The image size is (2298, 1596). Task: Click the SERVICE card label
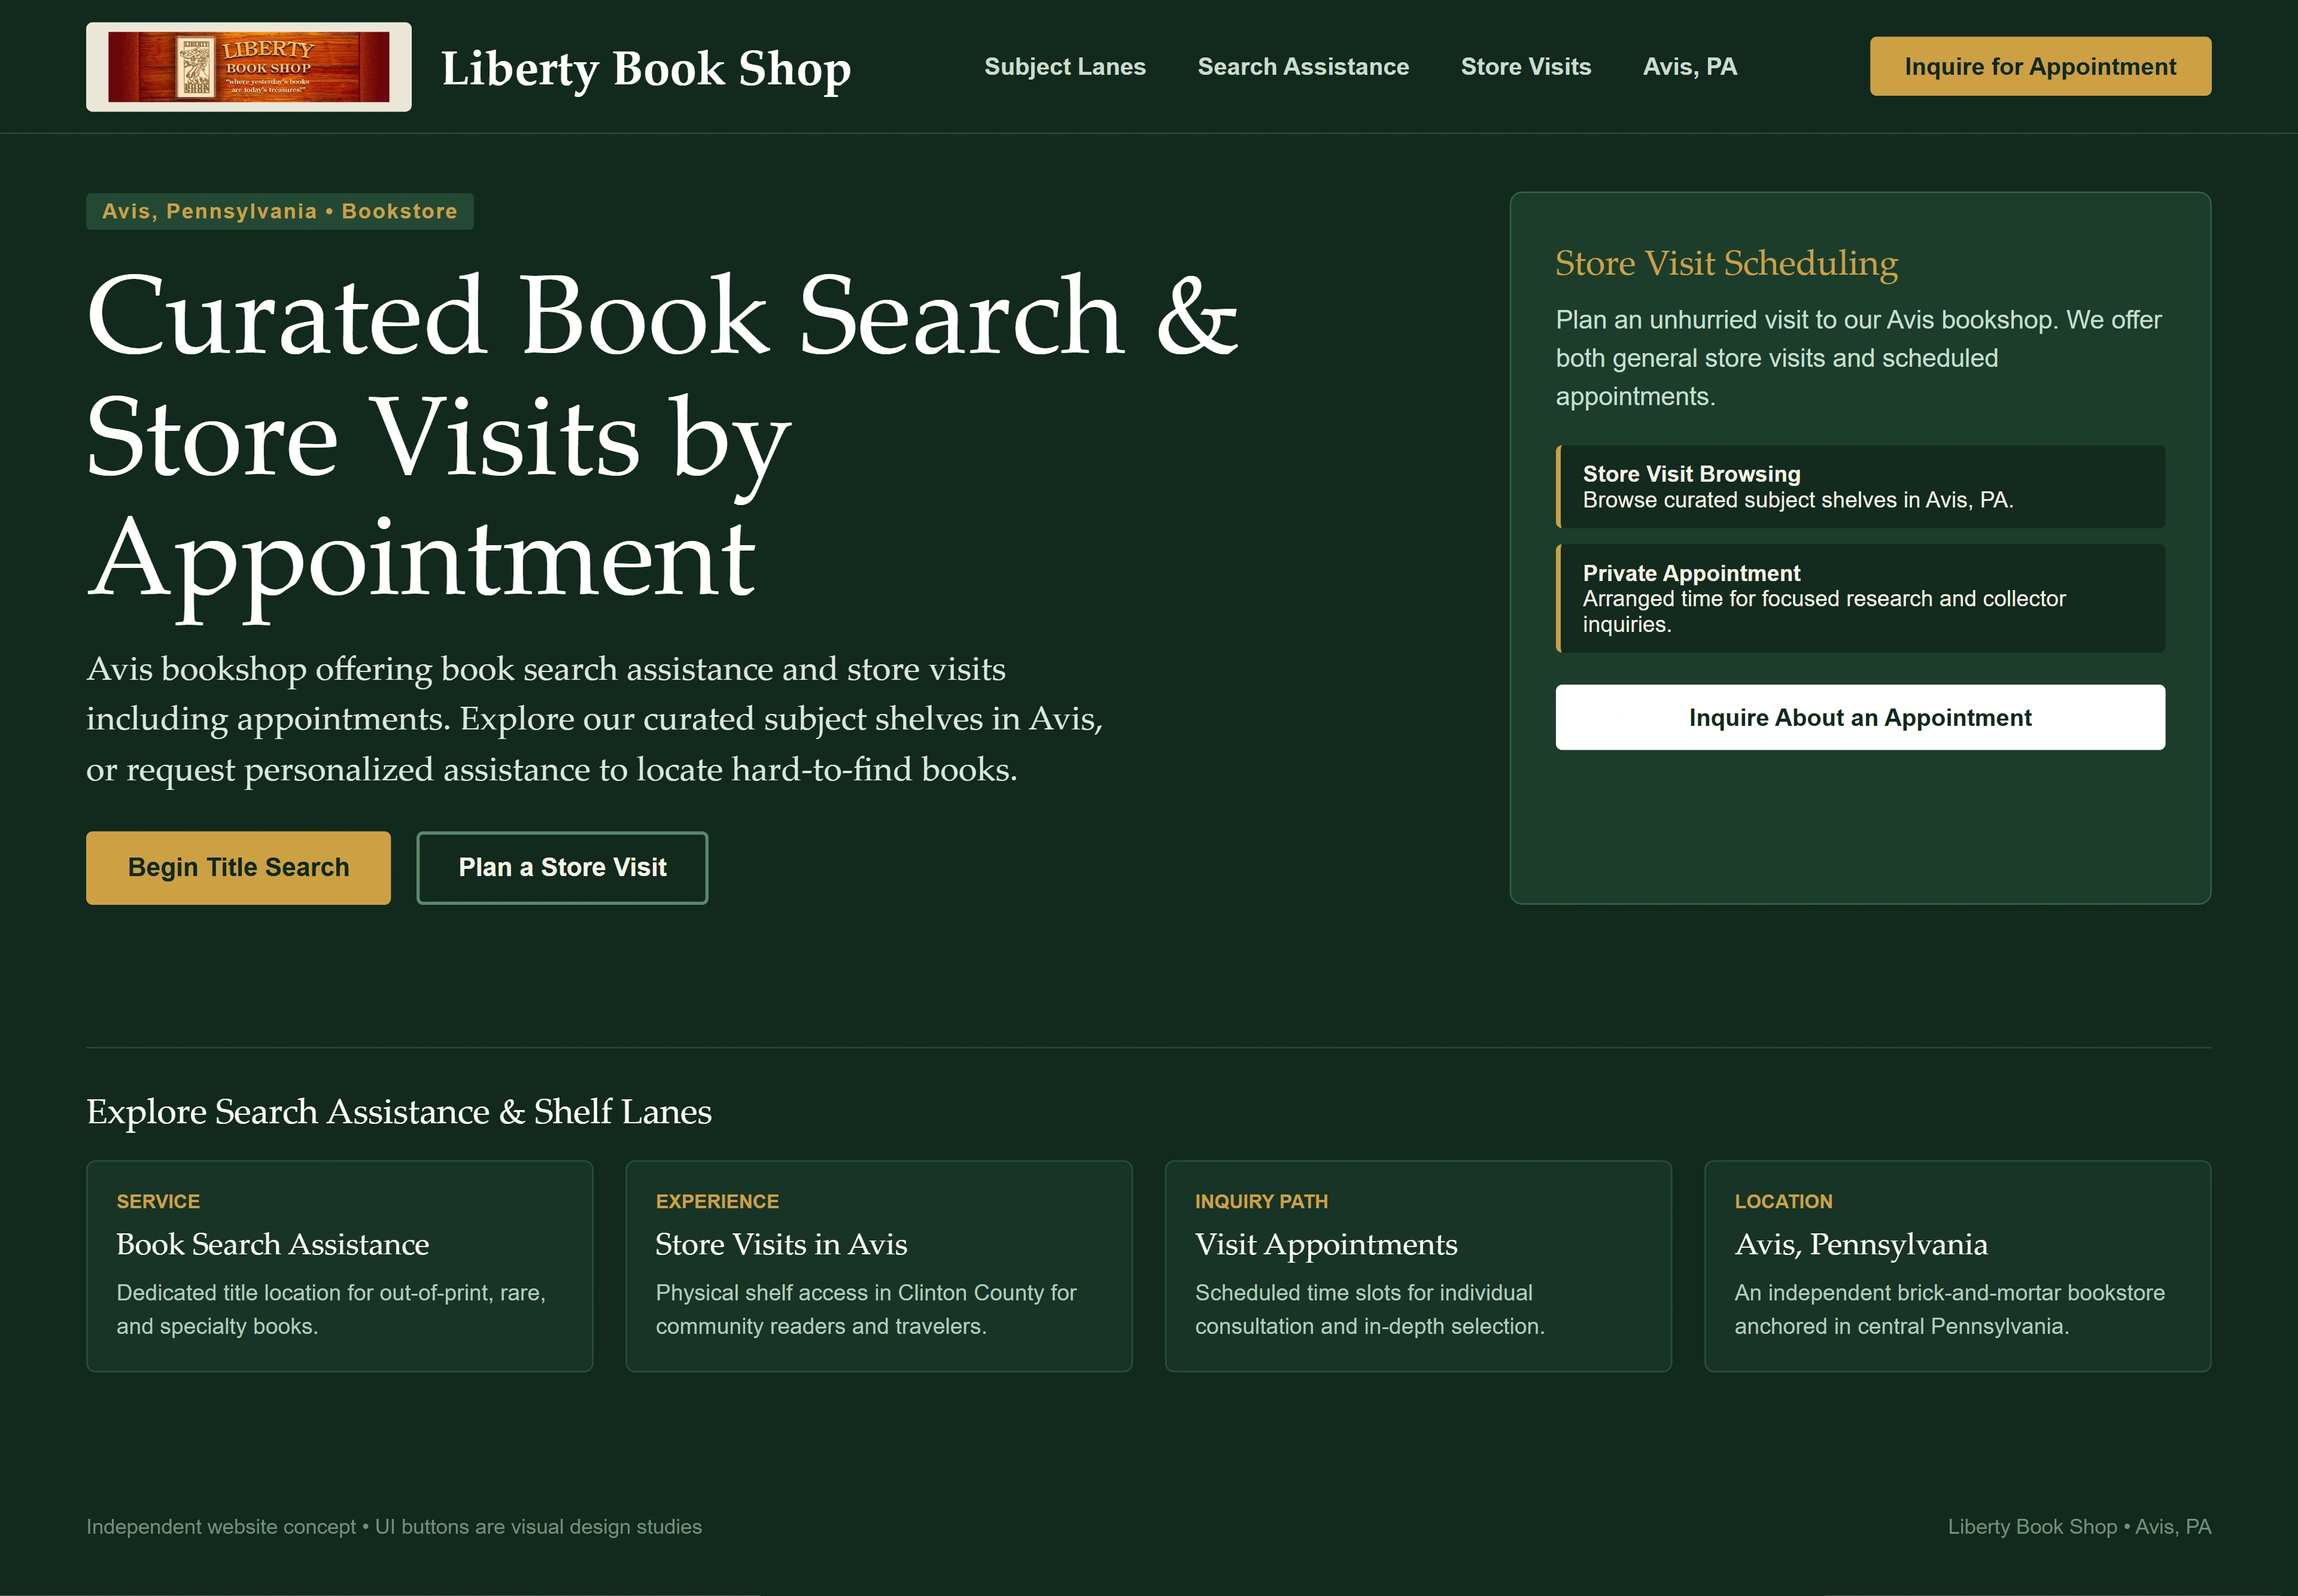click(158, 1201)
